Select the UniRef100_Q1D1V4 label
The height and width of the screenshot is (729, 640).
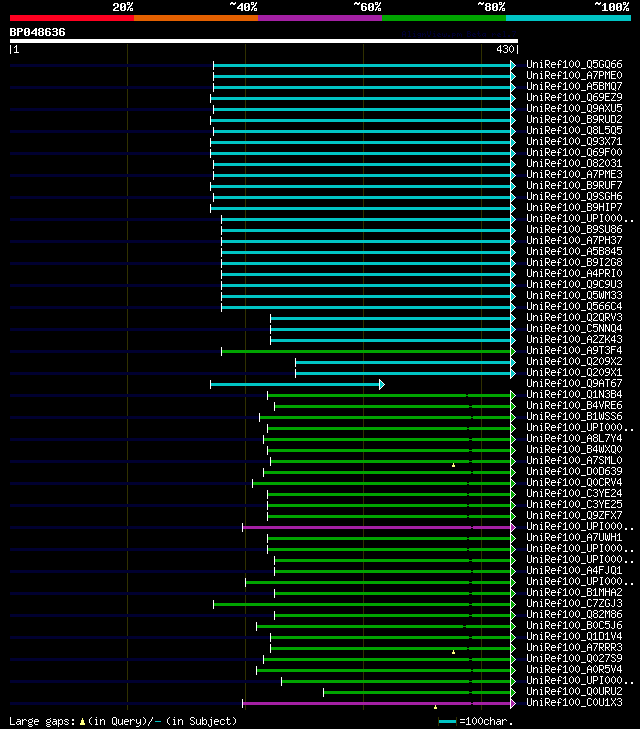[x=574, y=636]
